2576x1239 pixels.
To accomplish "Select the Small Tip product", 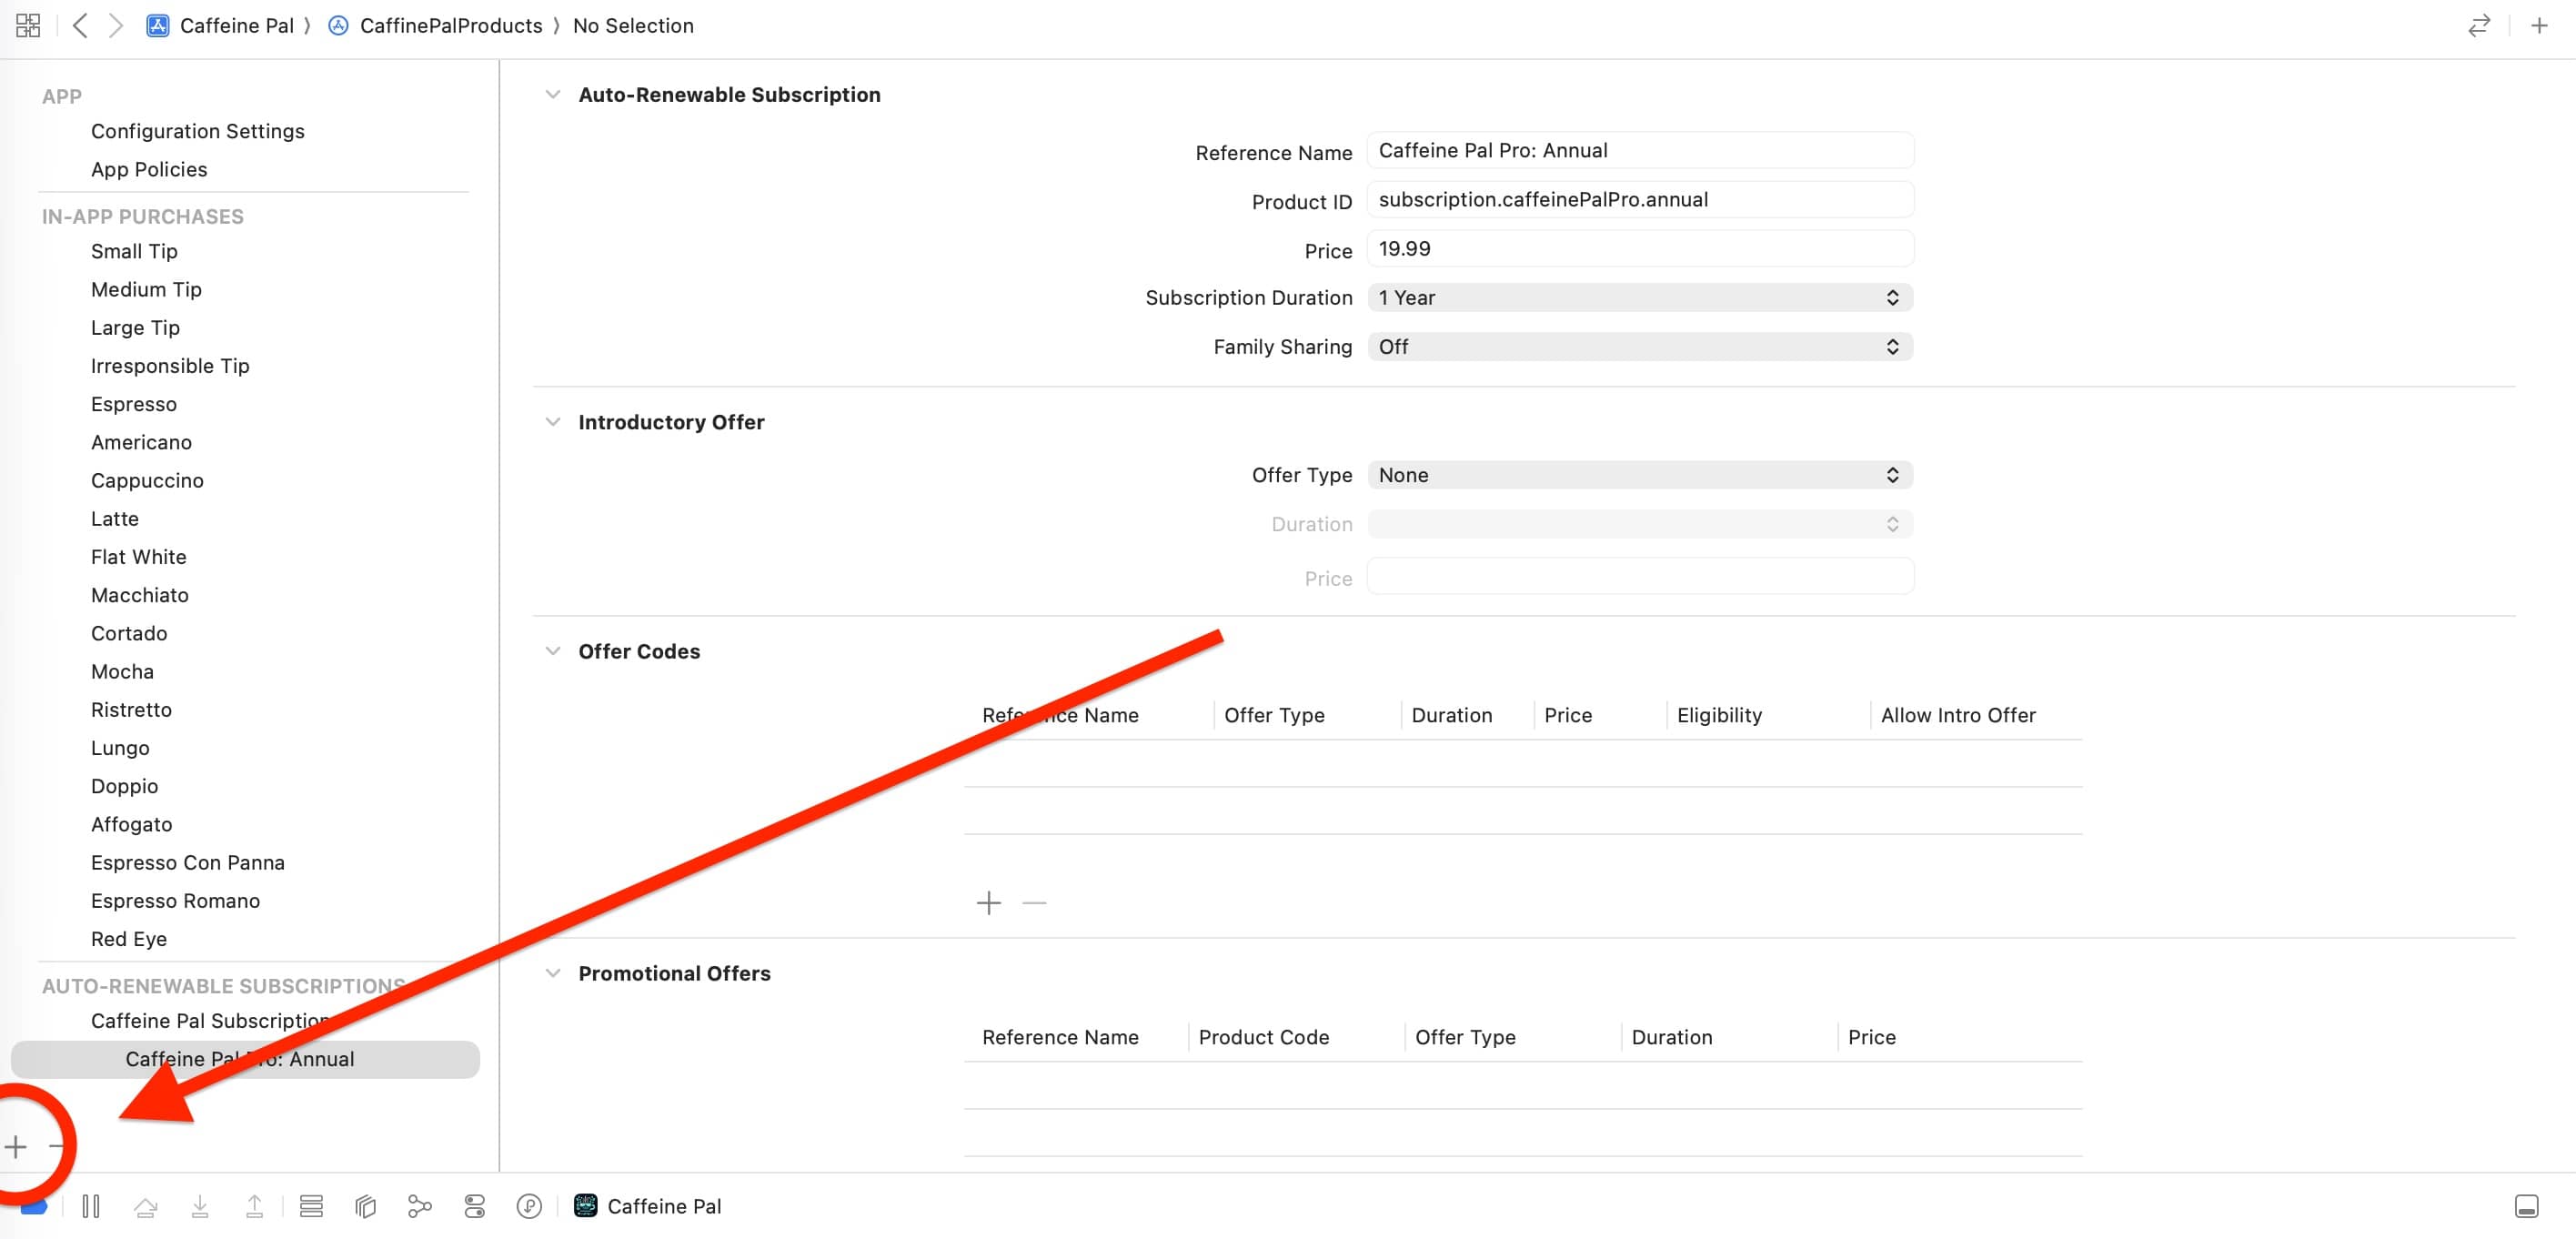I will pos(134,251).
